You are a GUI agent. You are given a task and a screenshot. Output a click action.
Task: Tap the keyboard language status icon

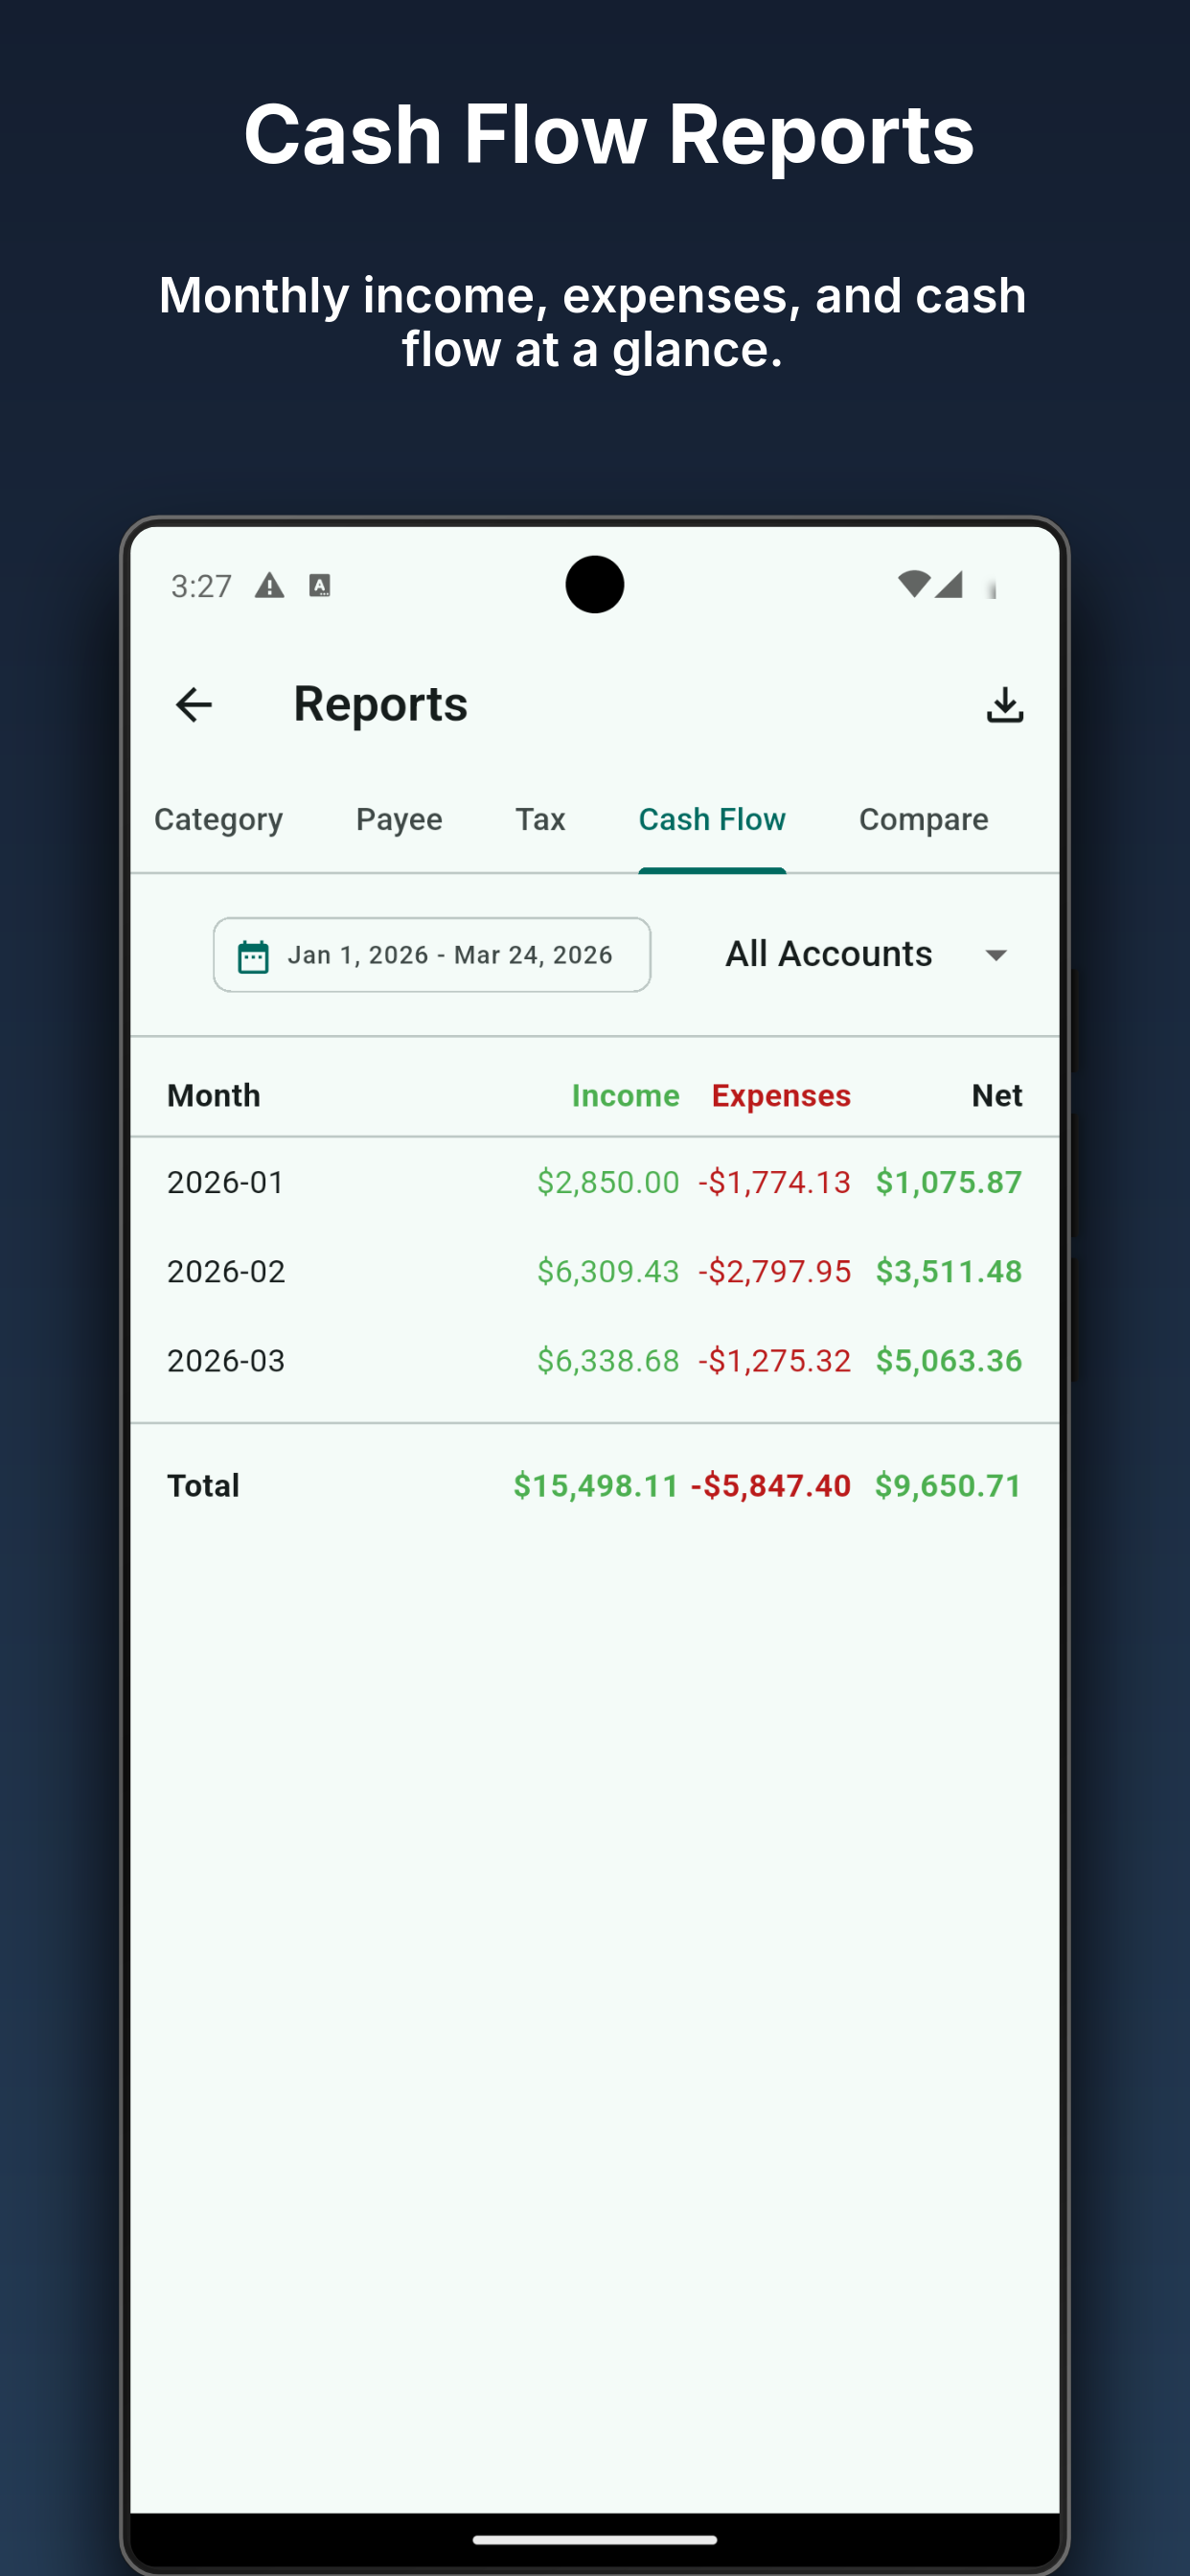320,586
